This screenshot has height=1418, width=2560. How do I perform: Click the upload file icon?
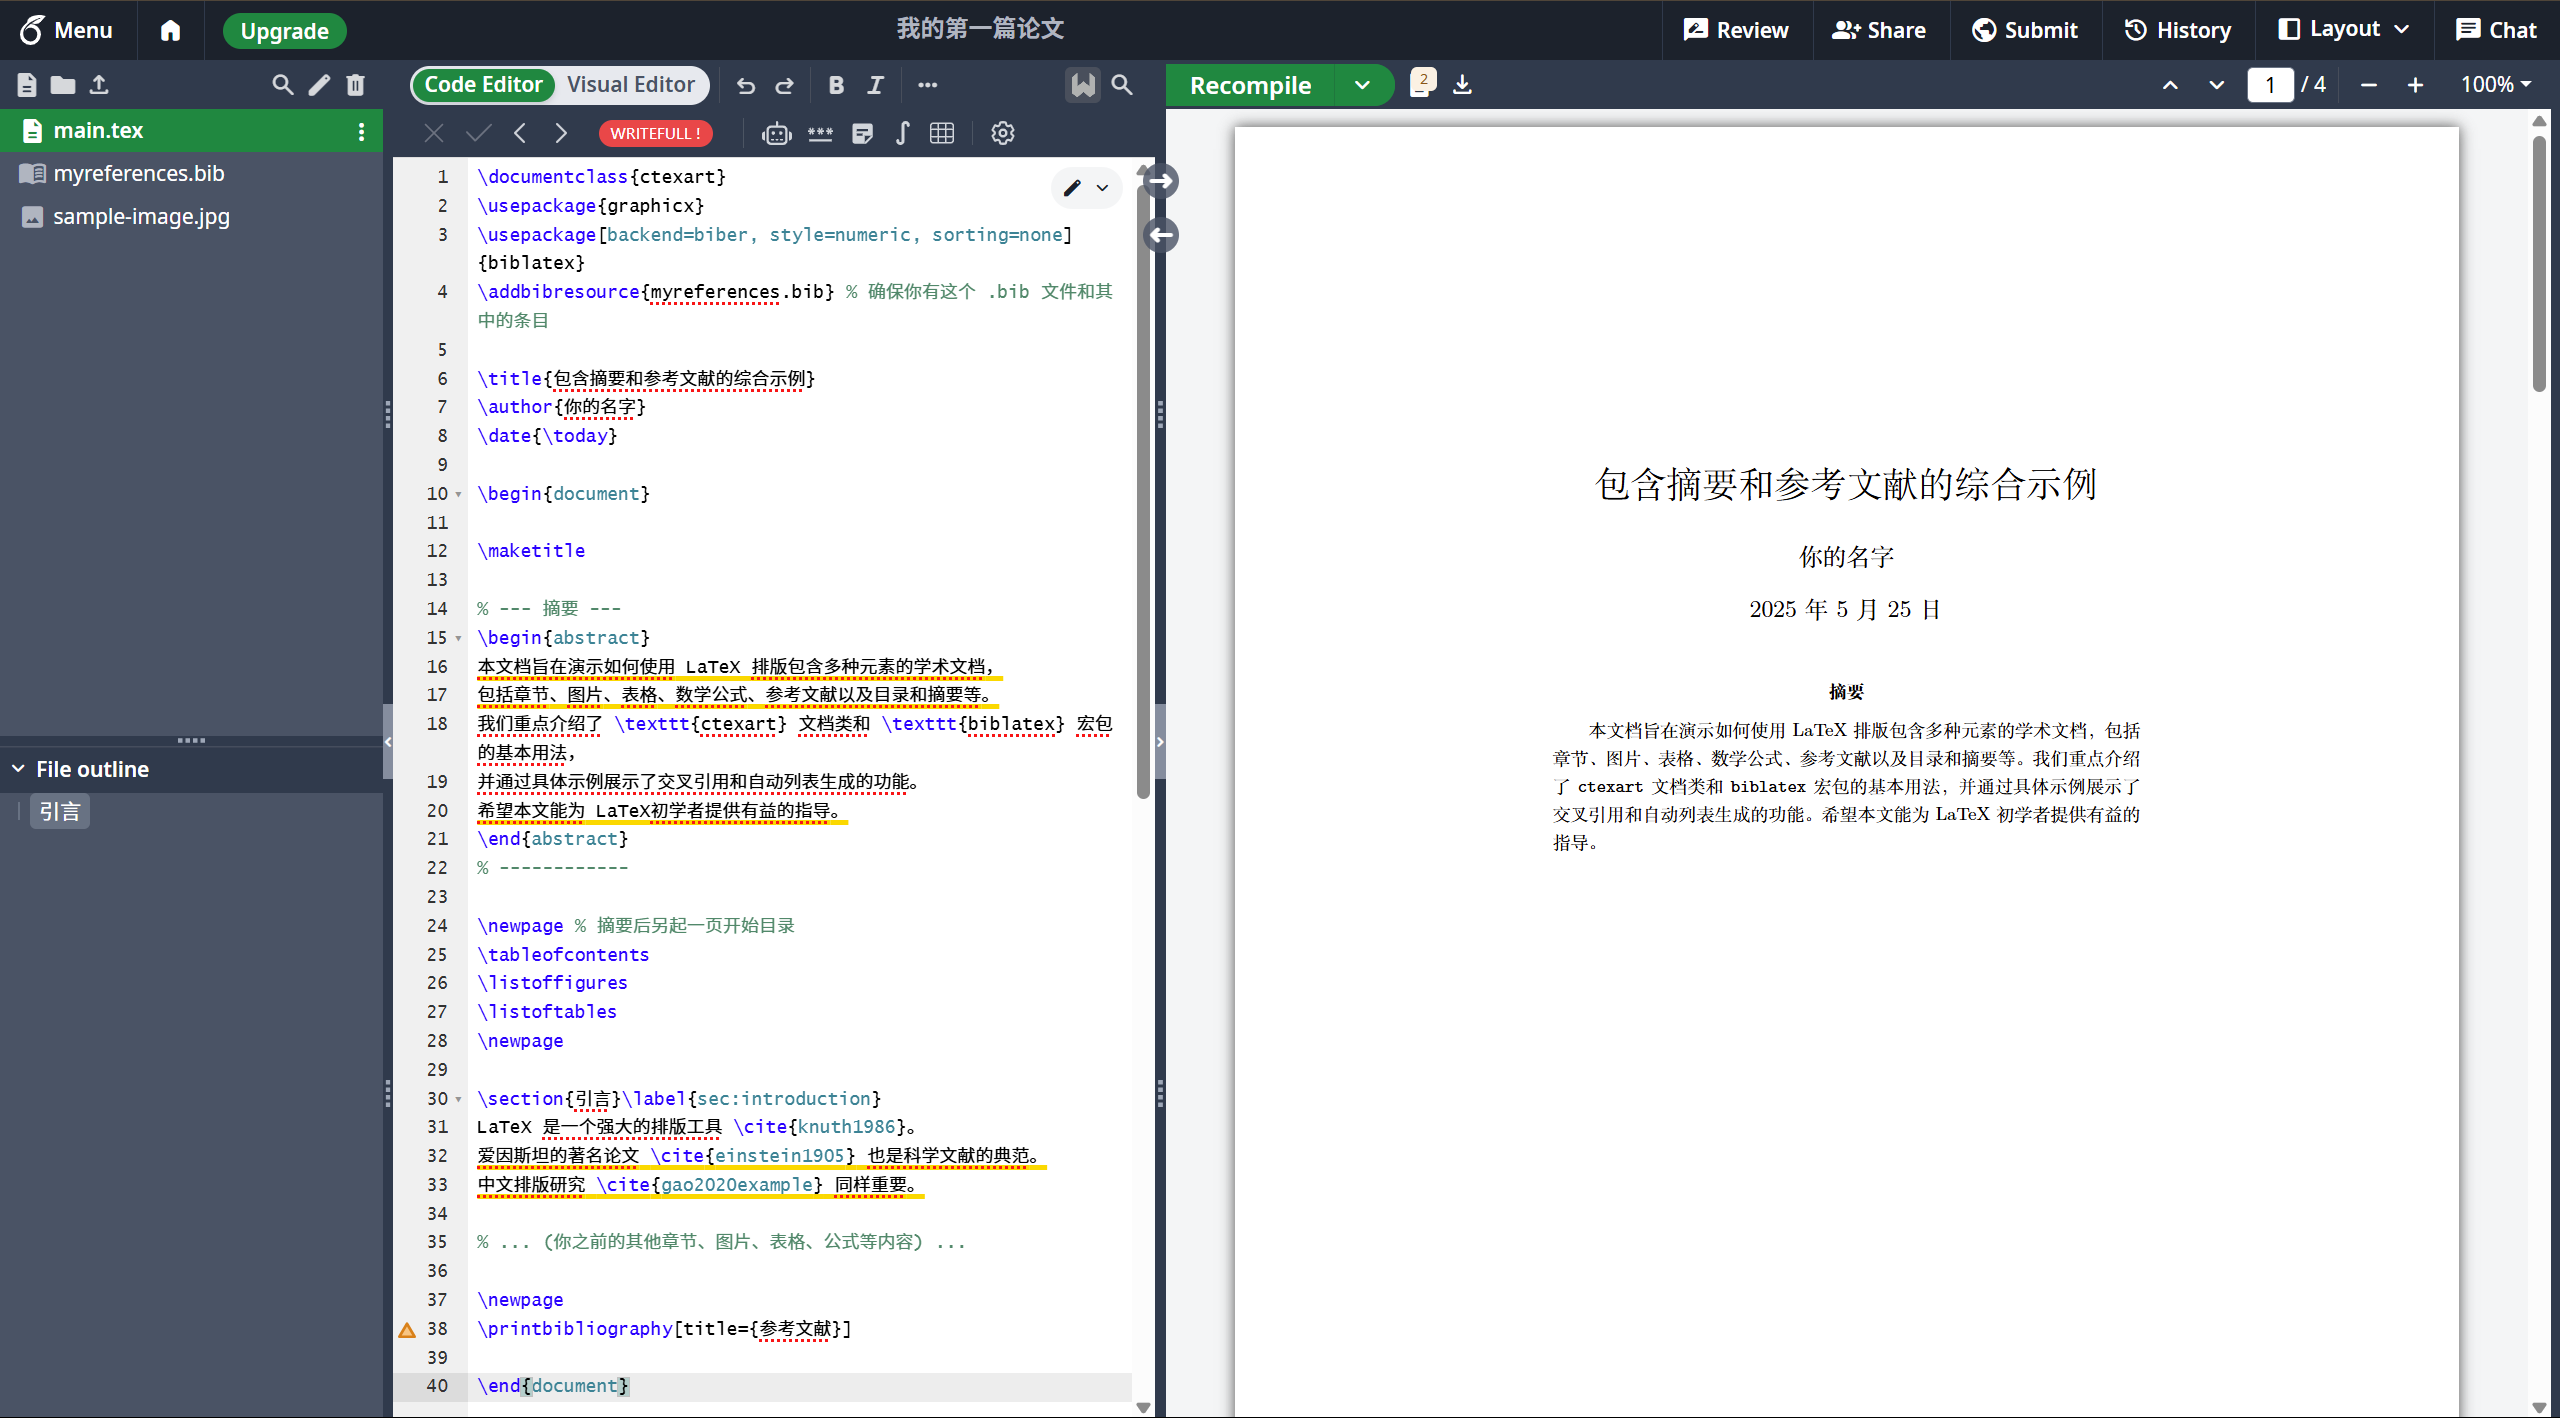pyautogui.click(x=99, y=85)
